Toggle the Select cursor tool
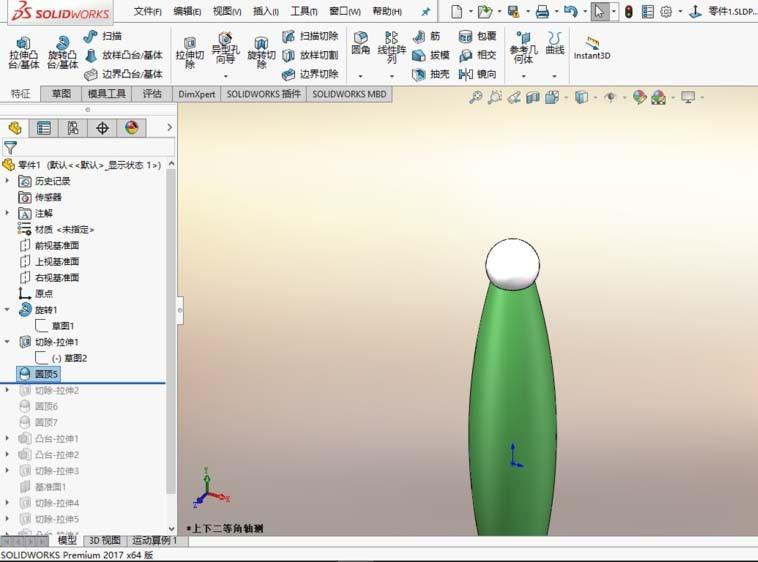 [599, 12]
